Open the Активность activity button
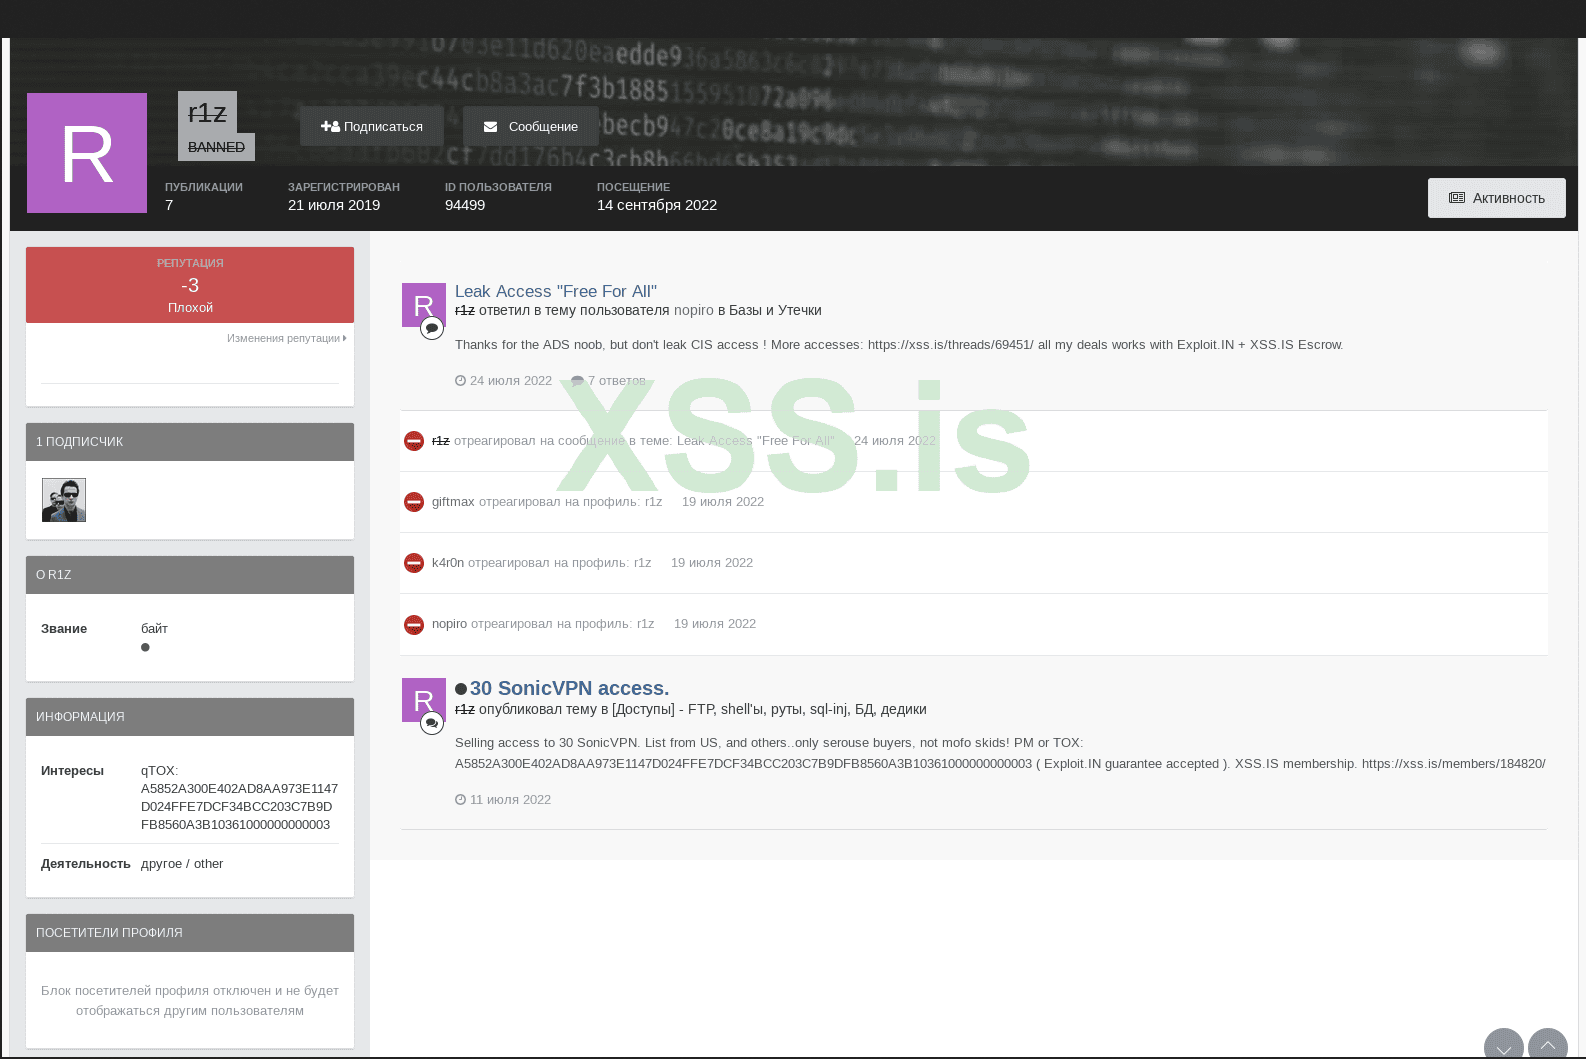 (1496, 198)
